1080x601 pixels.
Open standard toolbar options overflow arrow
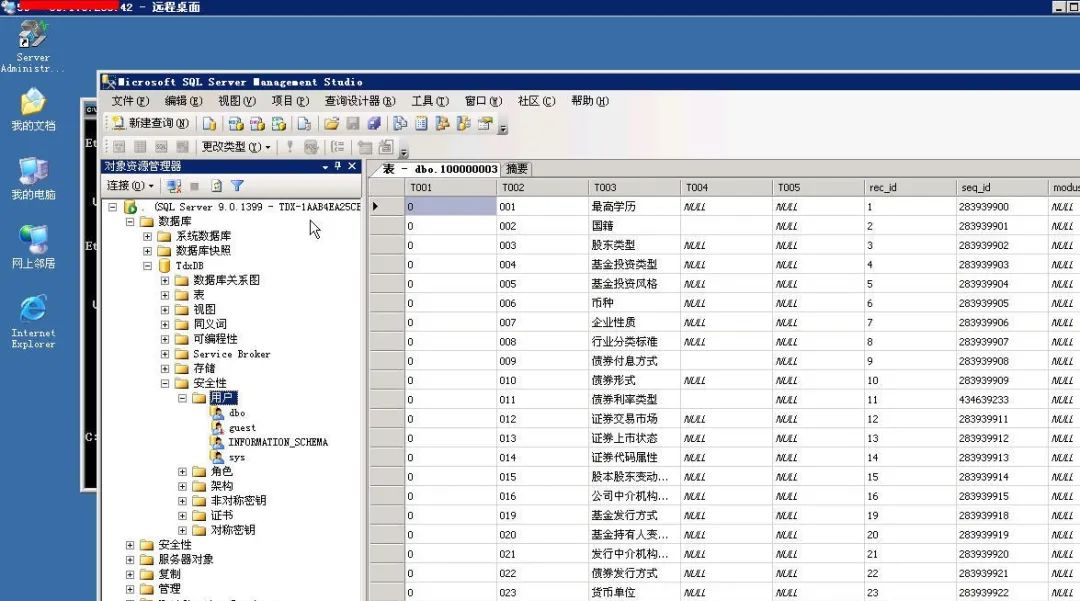[503, 128]
